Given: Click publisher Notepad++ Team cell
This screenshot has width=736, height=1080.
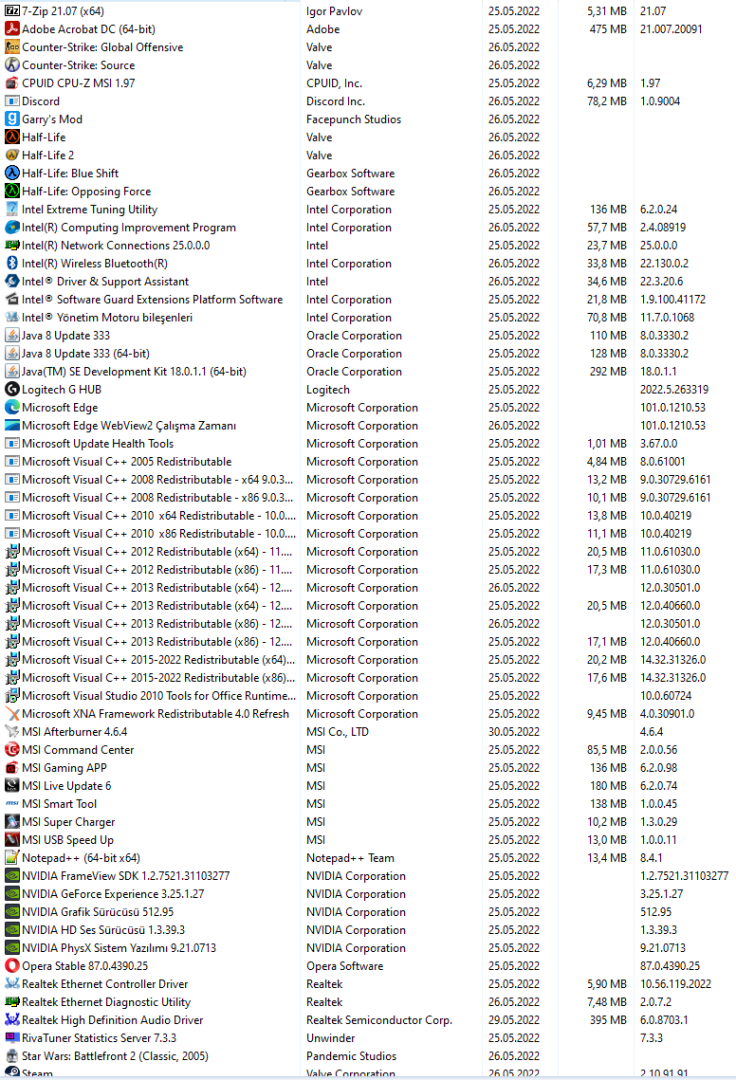Looking at the screenshot, I should tap(350, 858).
